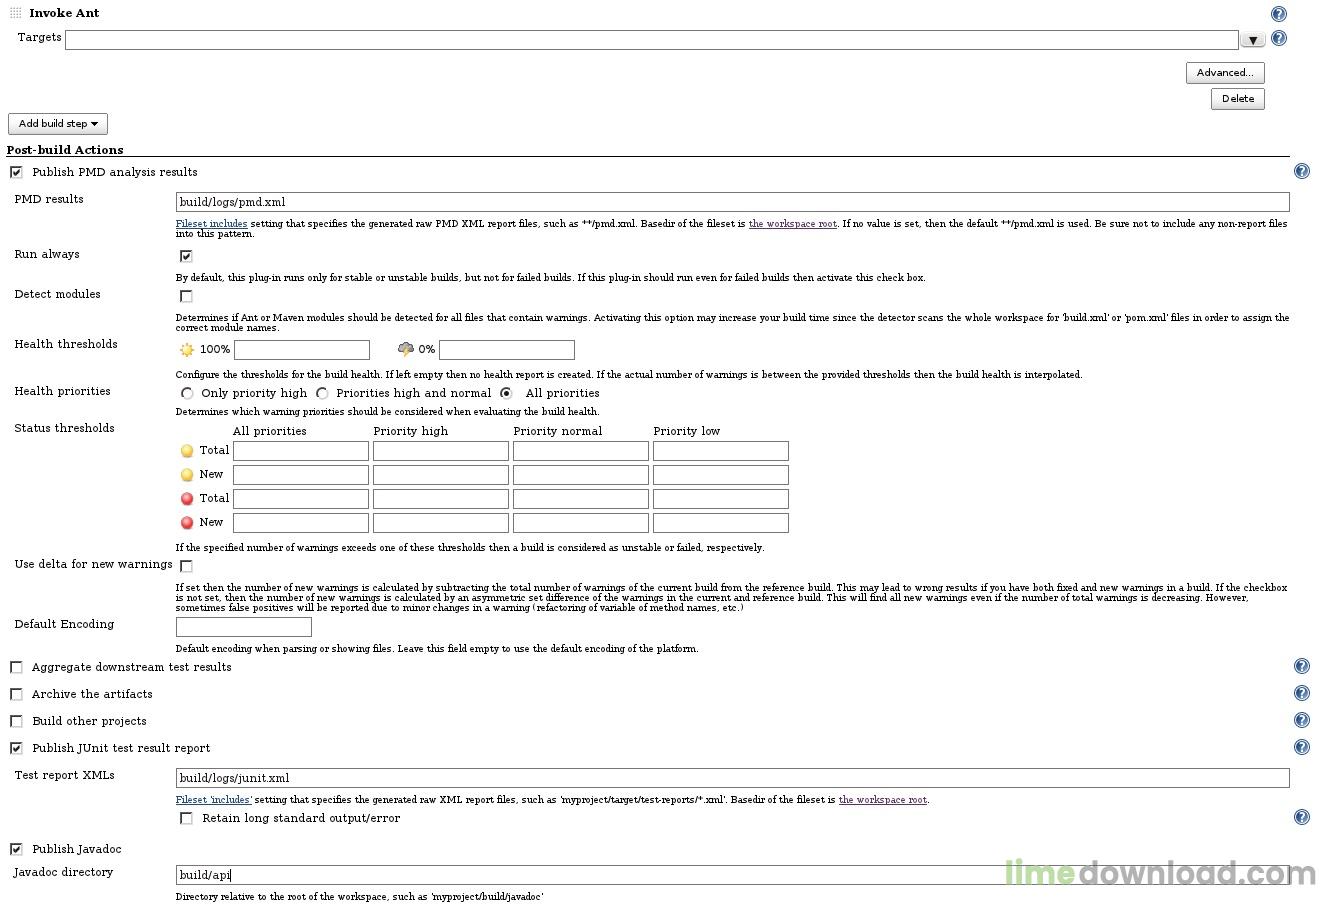Click failed New Priority low field
1323x904 pixels.
(721, 524)
